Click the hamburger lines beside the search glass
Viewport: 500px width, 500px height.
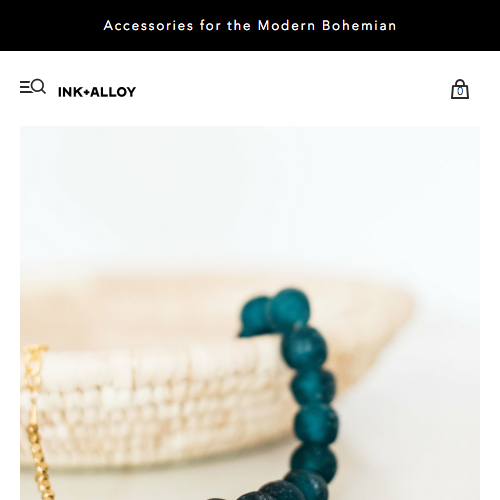point(26,87)
